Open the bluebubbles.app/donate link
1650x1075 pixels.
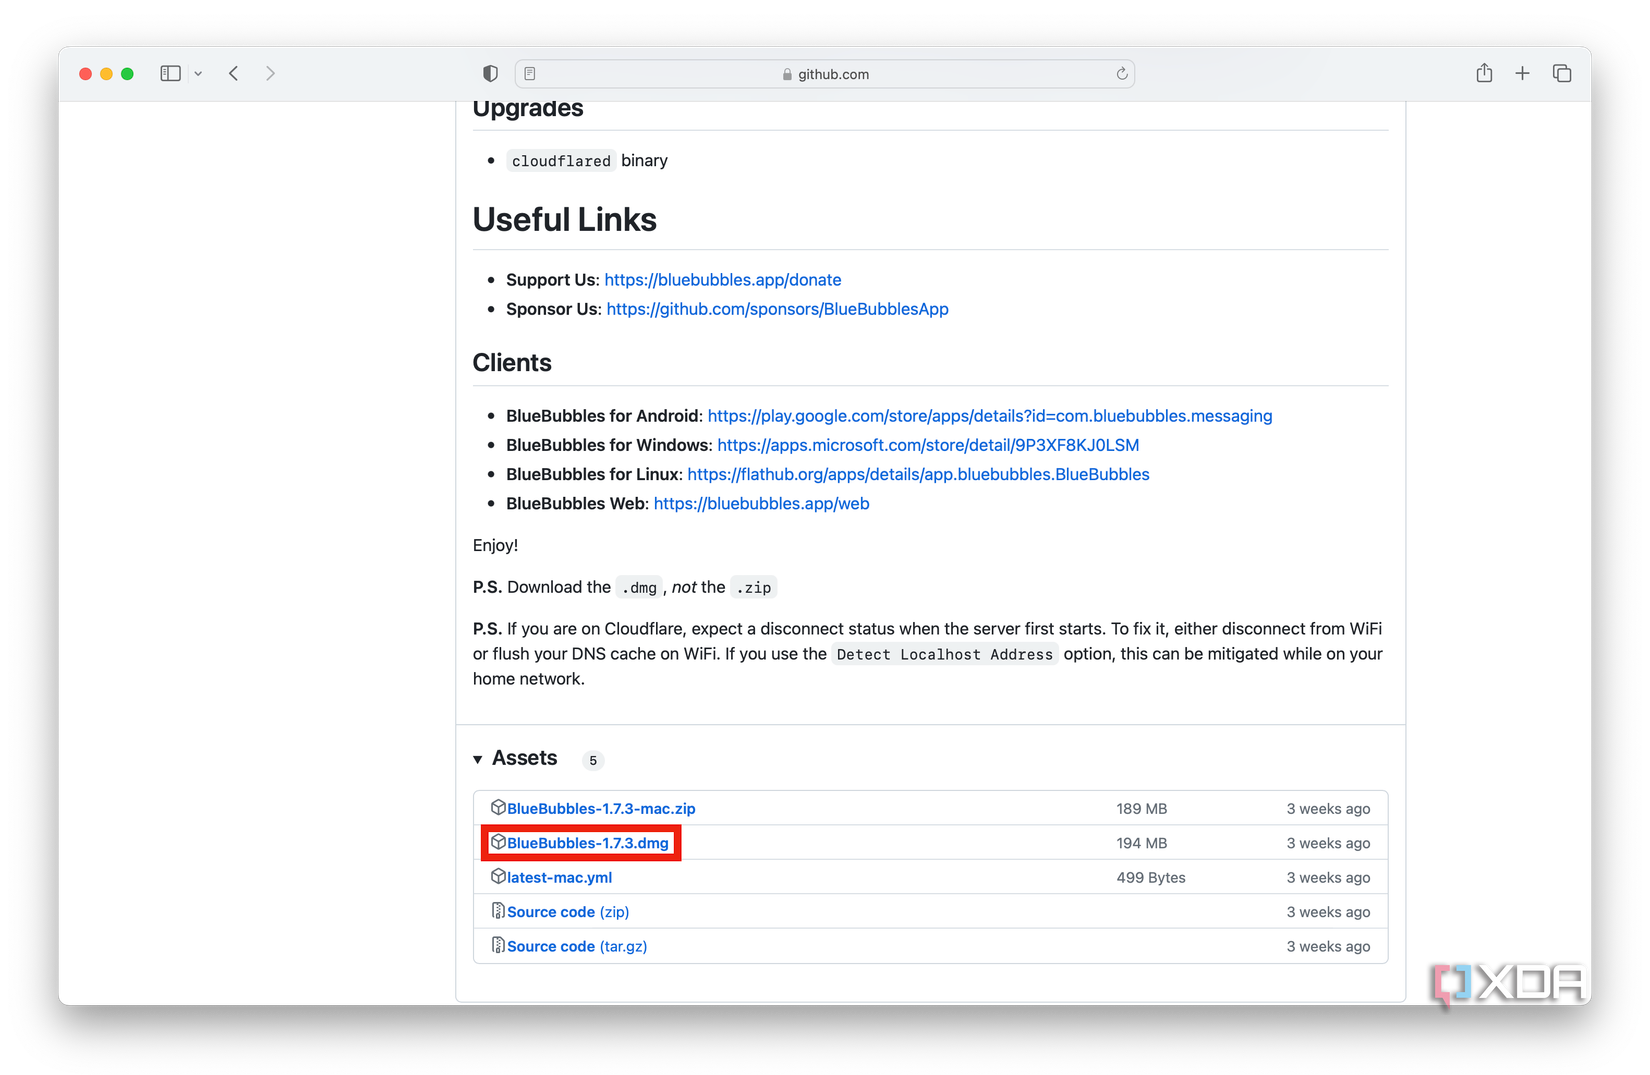coord(722,280)
